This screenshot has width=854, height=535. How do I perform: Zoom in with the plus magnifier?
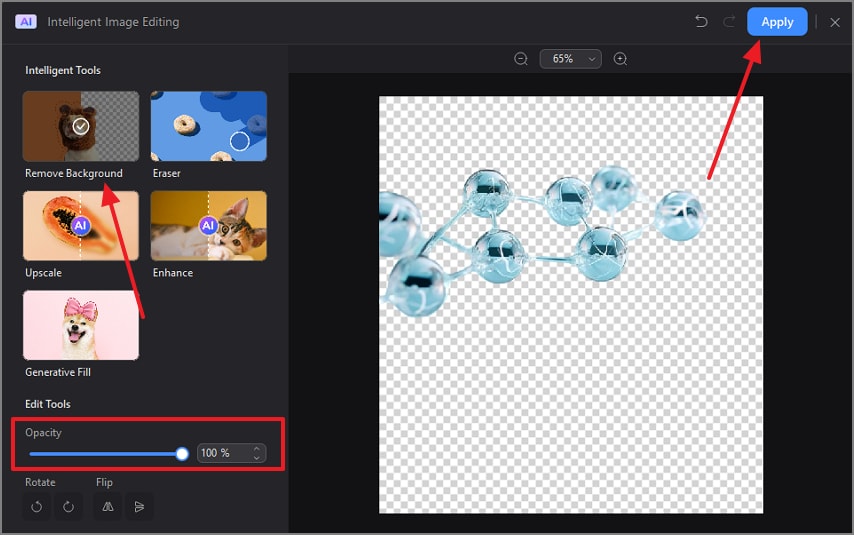[620, 59]
